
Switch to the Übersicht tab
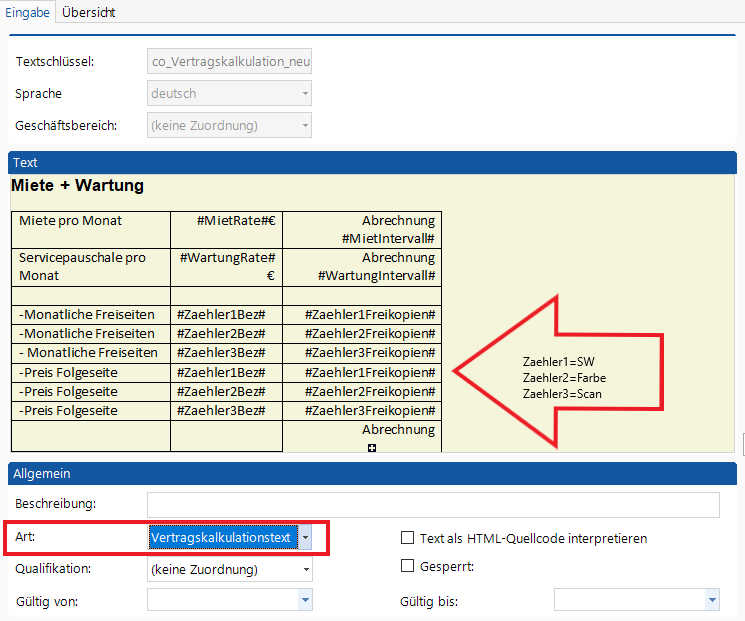(88, 13)
